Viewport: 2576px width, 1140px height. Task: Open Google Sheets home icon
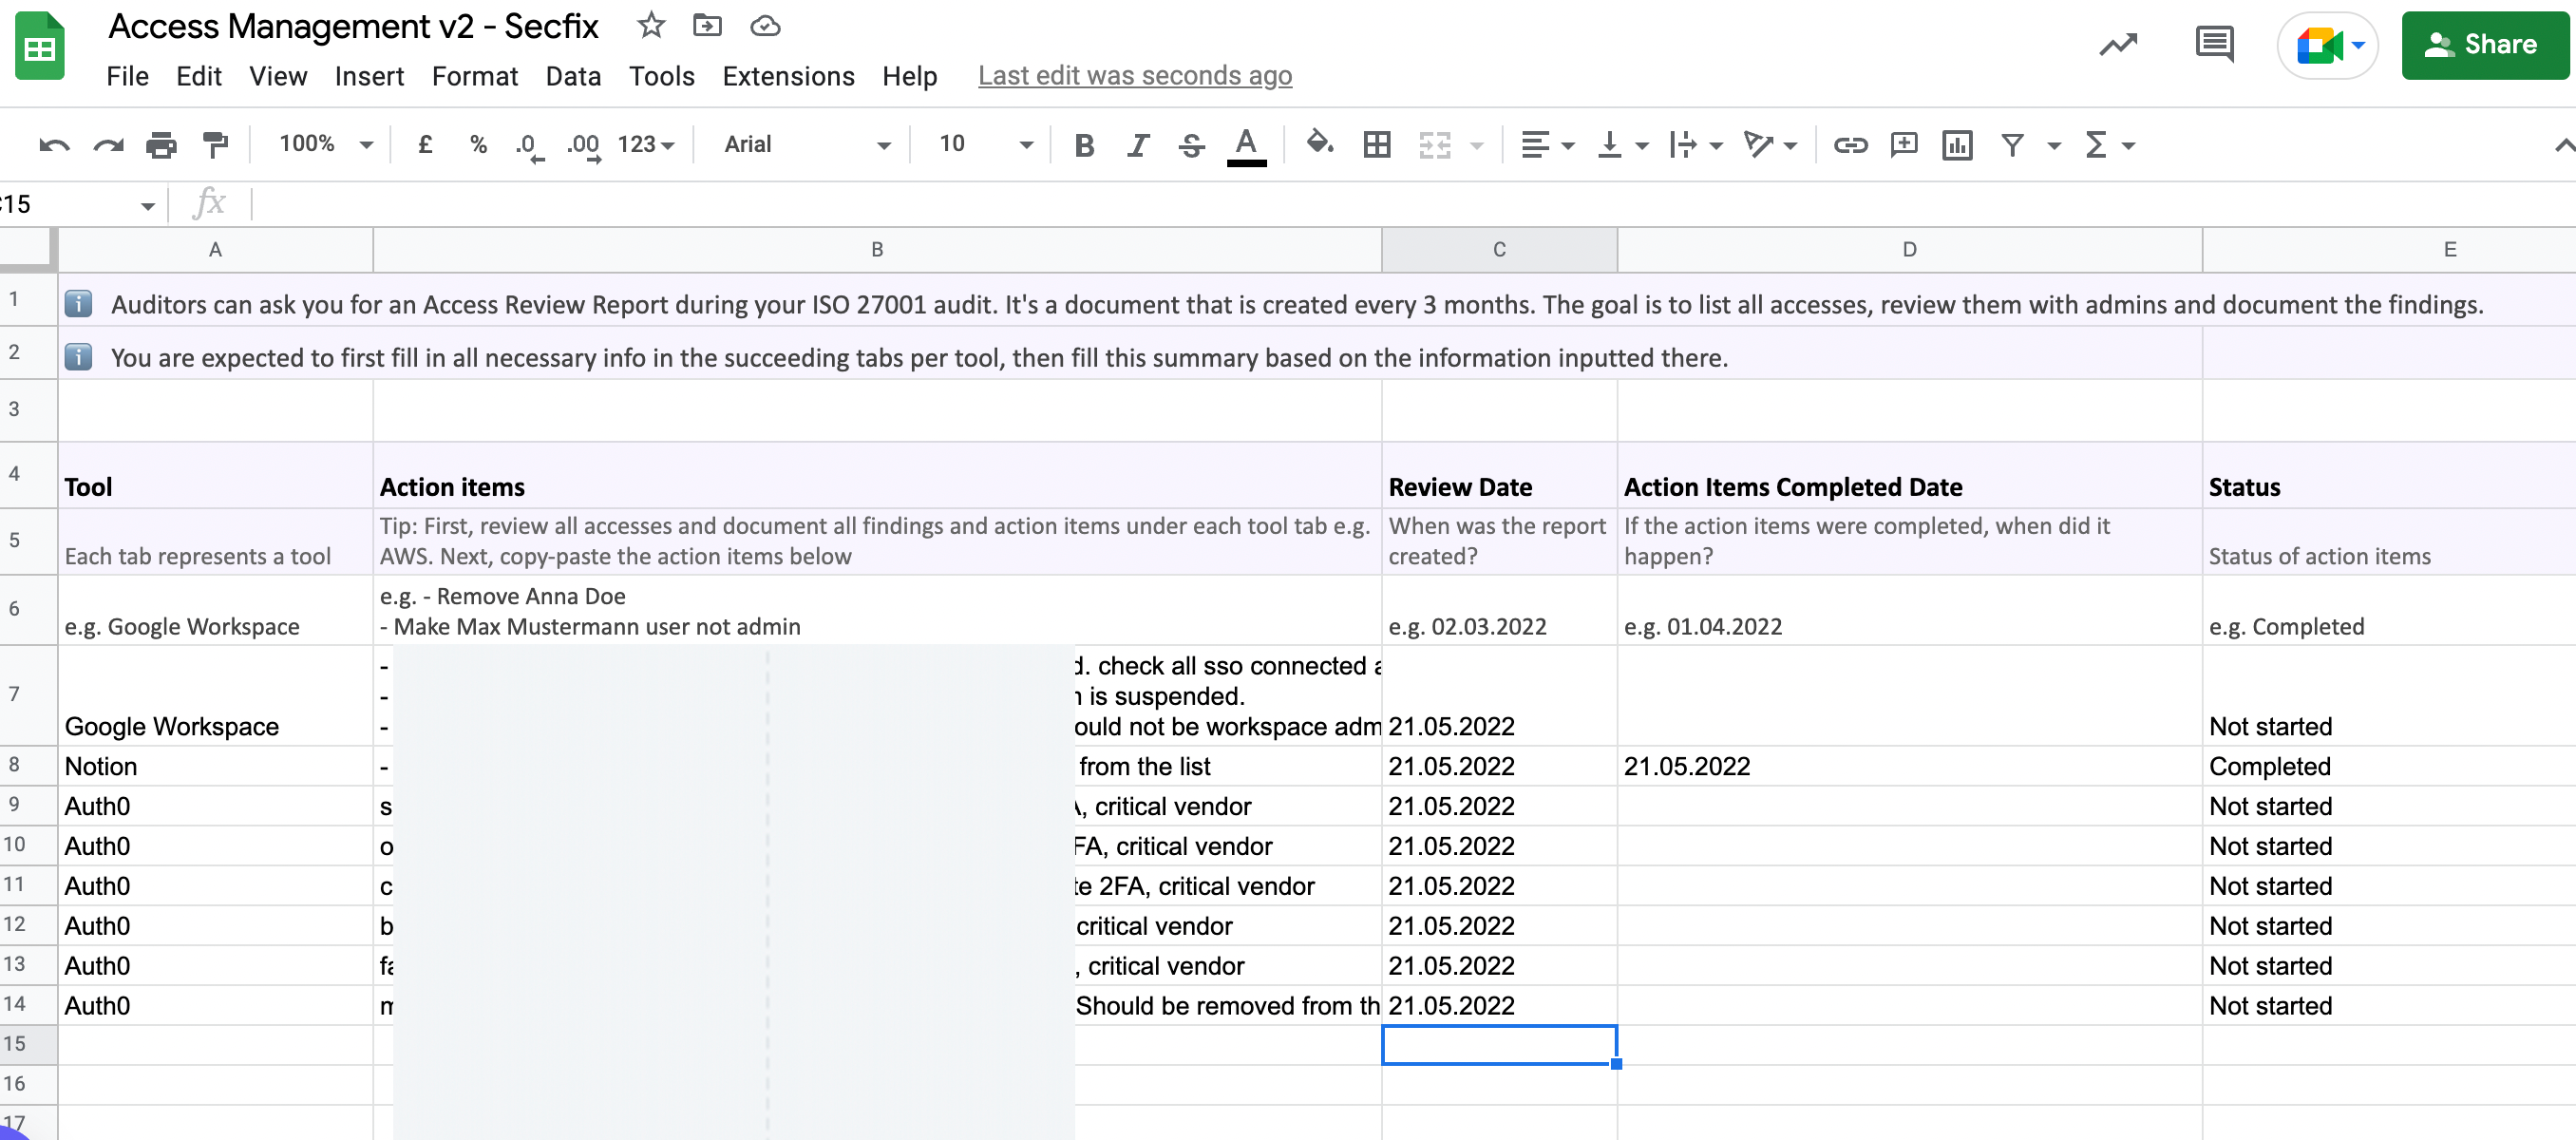point(40,46)
